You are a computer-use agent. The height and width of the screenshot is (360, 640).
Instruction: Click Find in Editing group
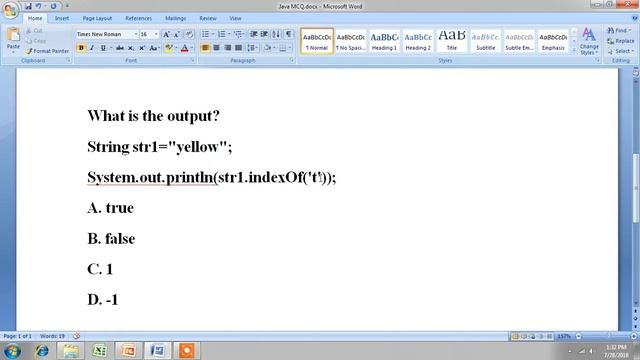click(619, 31)
